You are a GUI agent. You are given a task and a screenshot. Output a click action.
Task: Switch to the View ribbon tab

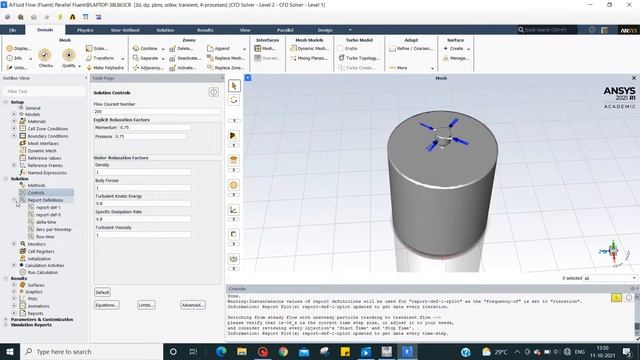pyautogui.click(x=245, y=30)
